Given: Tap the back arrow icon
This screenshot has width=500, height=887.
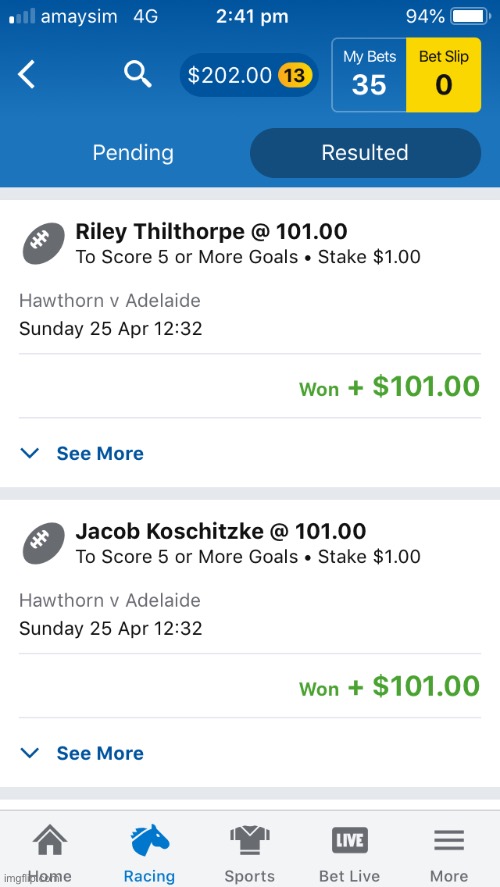Looking at the screenshot, I should [27, 75].
